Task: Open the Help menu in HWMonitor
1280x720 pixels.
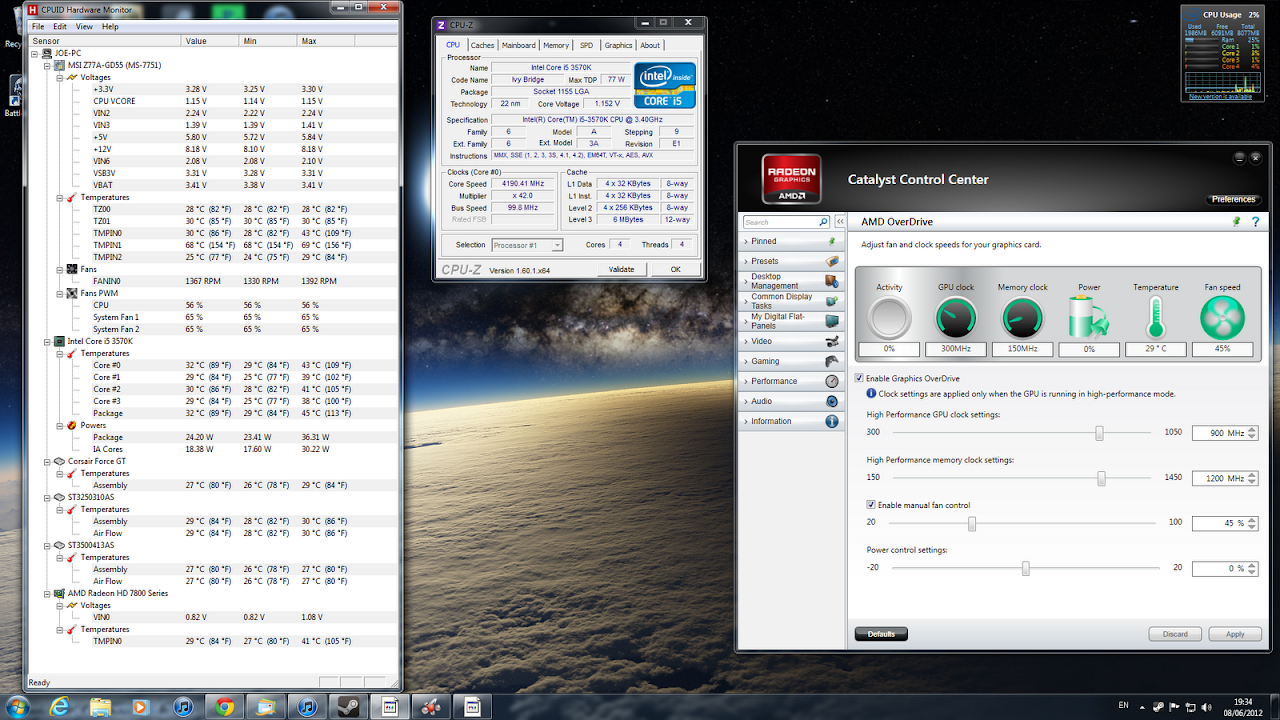Action: tap(110, 27)
